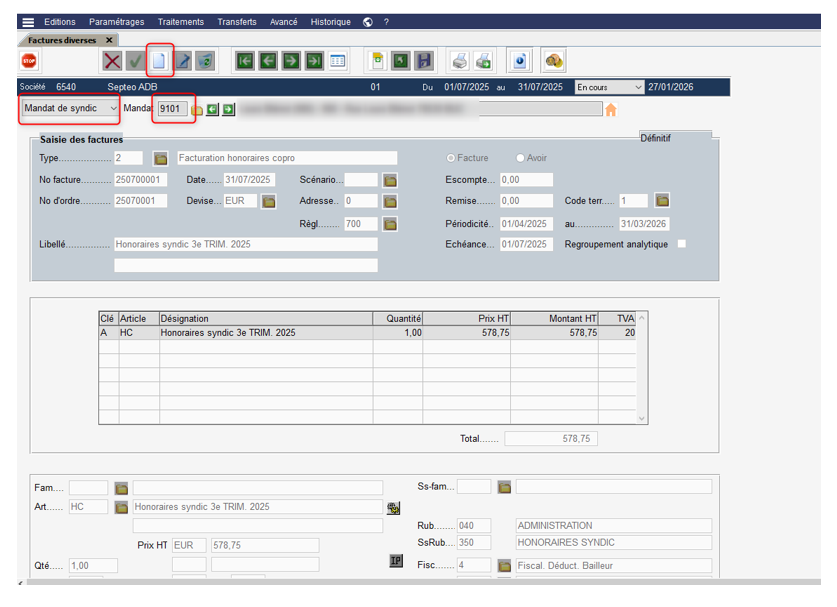Open the list view table icon
Viewport: 837px width, 607px height.
point(338,61)
